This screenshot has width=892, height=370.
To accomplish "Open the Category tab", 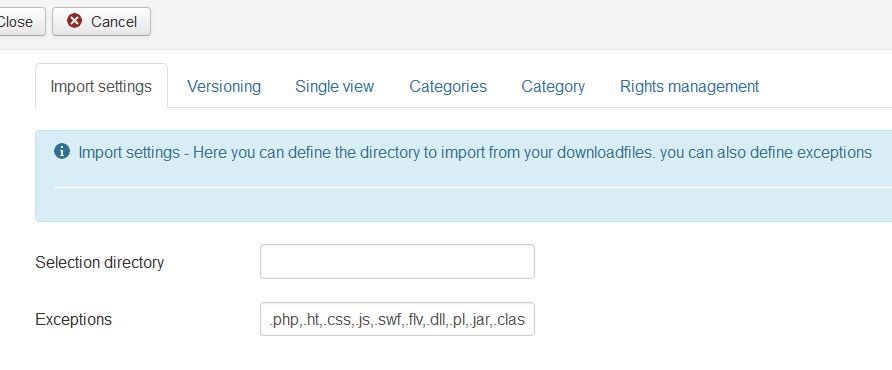I will [x=553, y=86].
